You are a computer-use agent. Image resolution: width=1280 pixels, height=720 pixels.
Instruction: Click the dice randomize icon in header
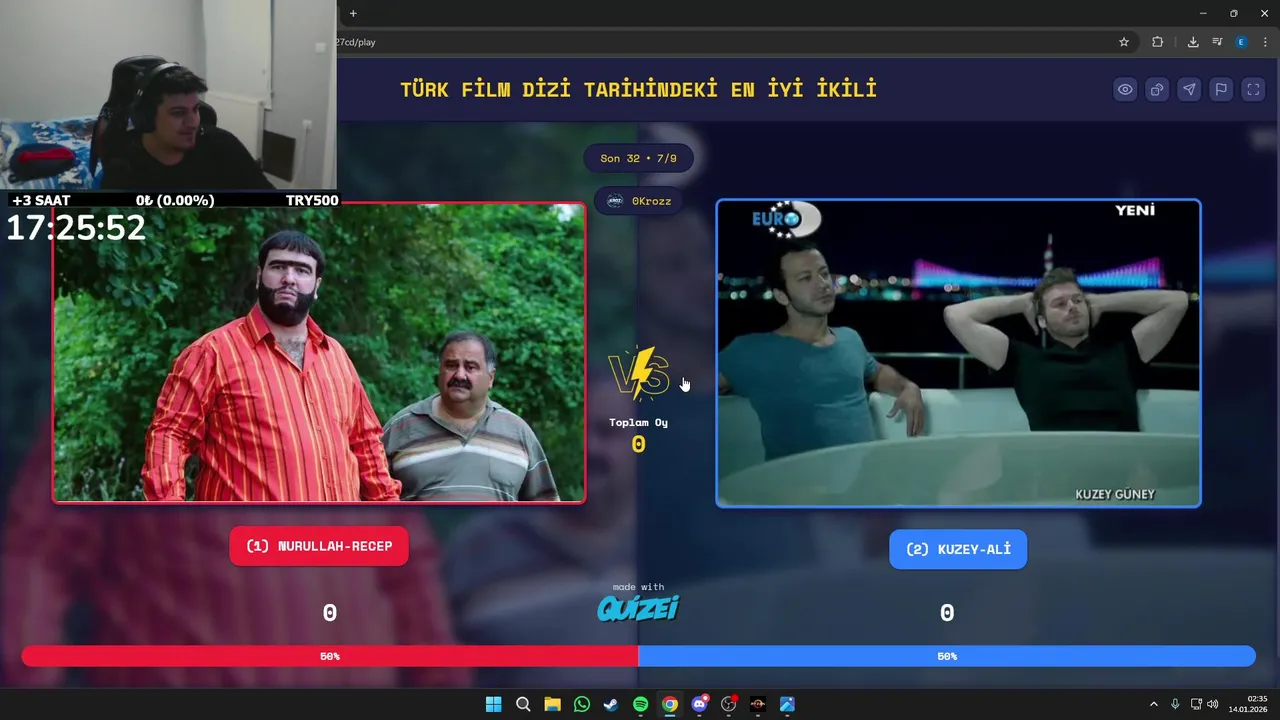click(1157, 89)
